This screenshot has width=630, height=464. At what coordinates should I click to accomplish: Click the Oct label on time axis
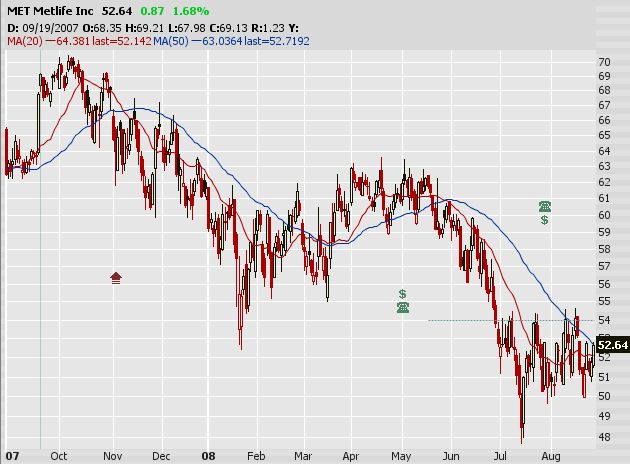59,456
